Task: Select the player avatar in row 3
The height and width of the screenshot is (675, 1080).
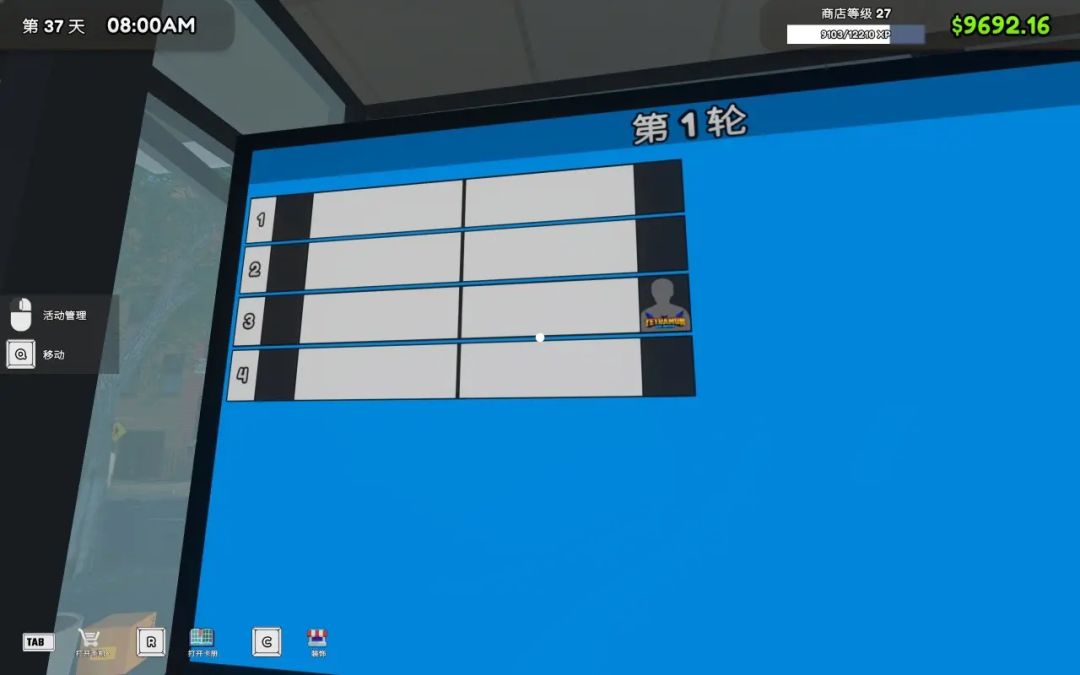Action: pos(664,305)
